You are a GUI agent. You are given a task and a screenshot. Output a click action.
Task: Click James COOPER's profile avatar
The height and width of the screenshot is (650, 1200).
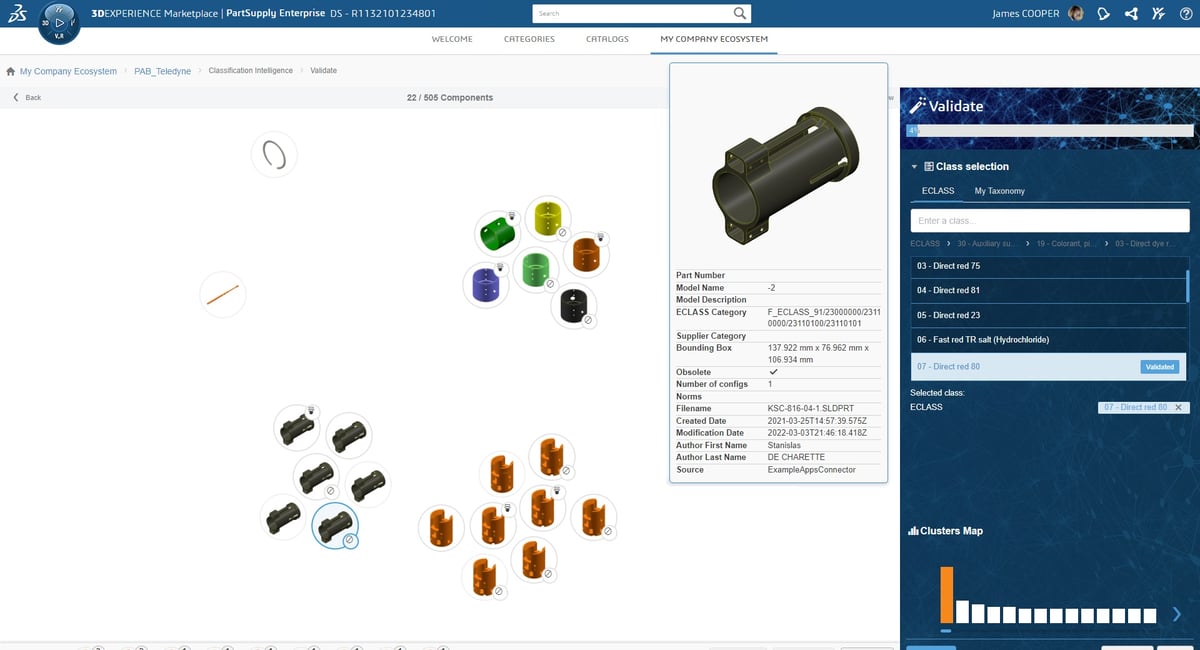[x=1076, y=14]
